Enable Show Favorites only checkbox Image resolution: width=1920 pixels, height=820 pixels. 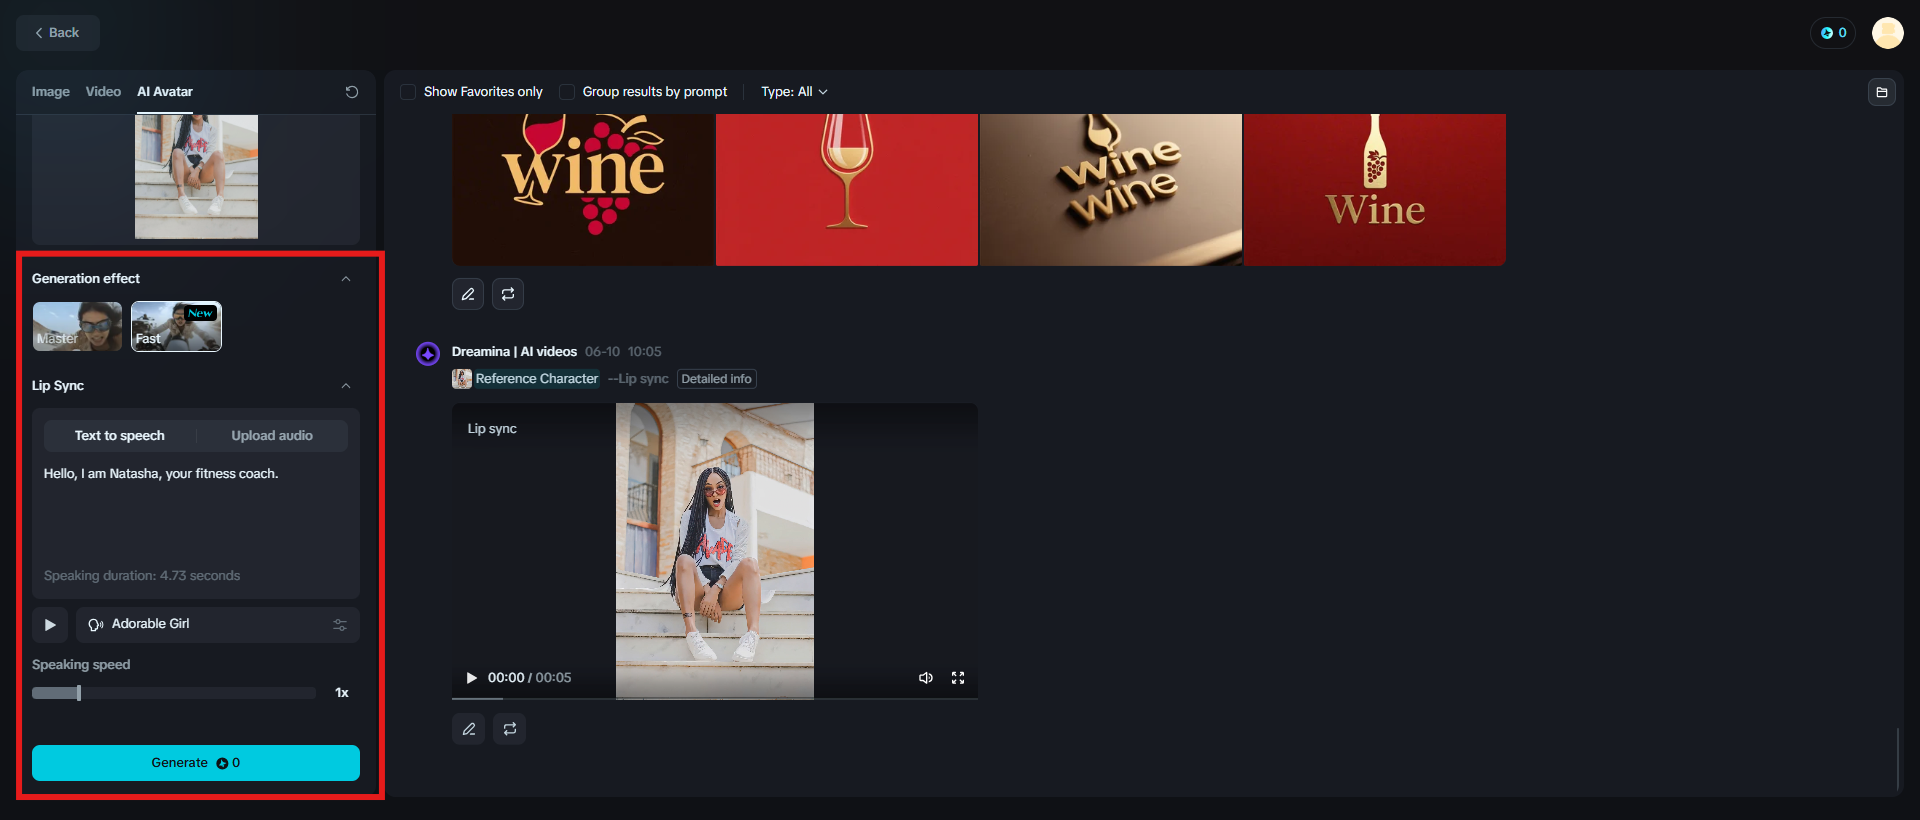(x=408, y=92)
